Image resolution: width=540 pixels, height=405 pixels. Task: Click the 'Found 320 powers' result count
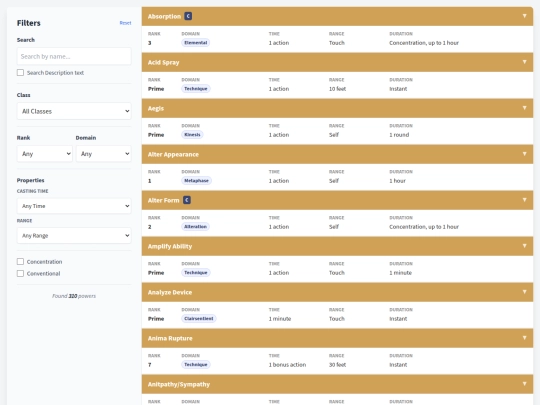(x=74, y=296)
